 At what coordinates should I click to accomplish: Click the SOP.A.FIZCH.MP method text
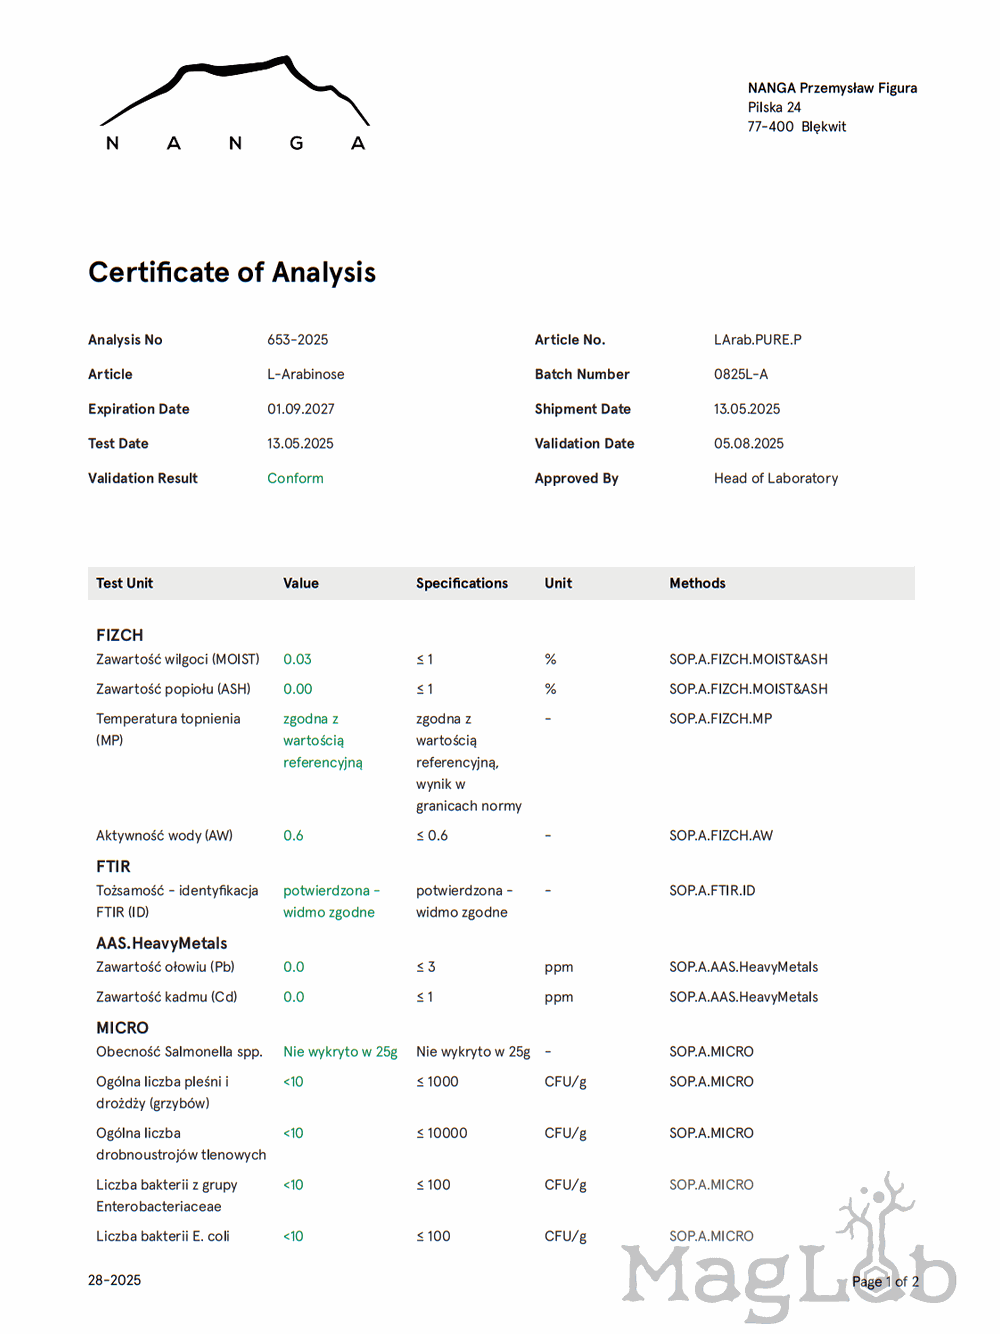click(720, 718)
